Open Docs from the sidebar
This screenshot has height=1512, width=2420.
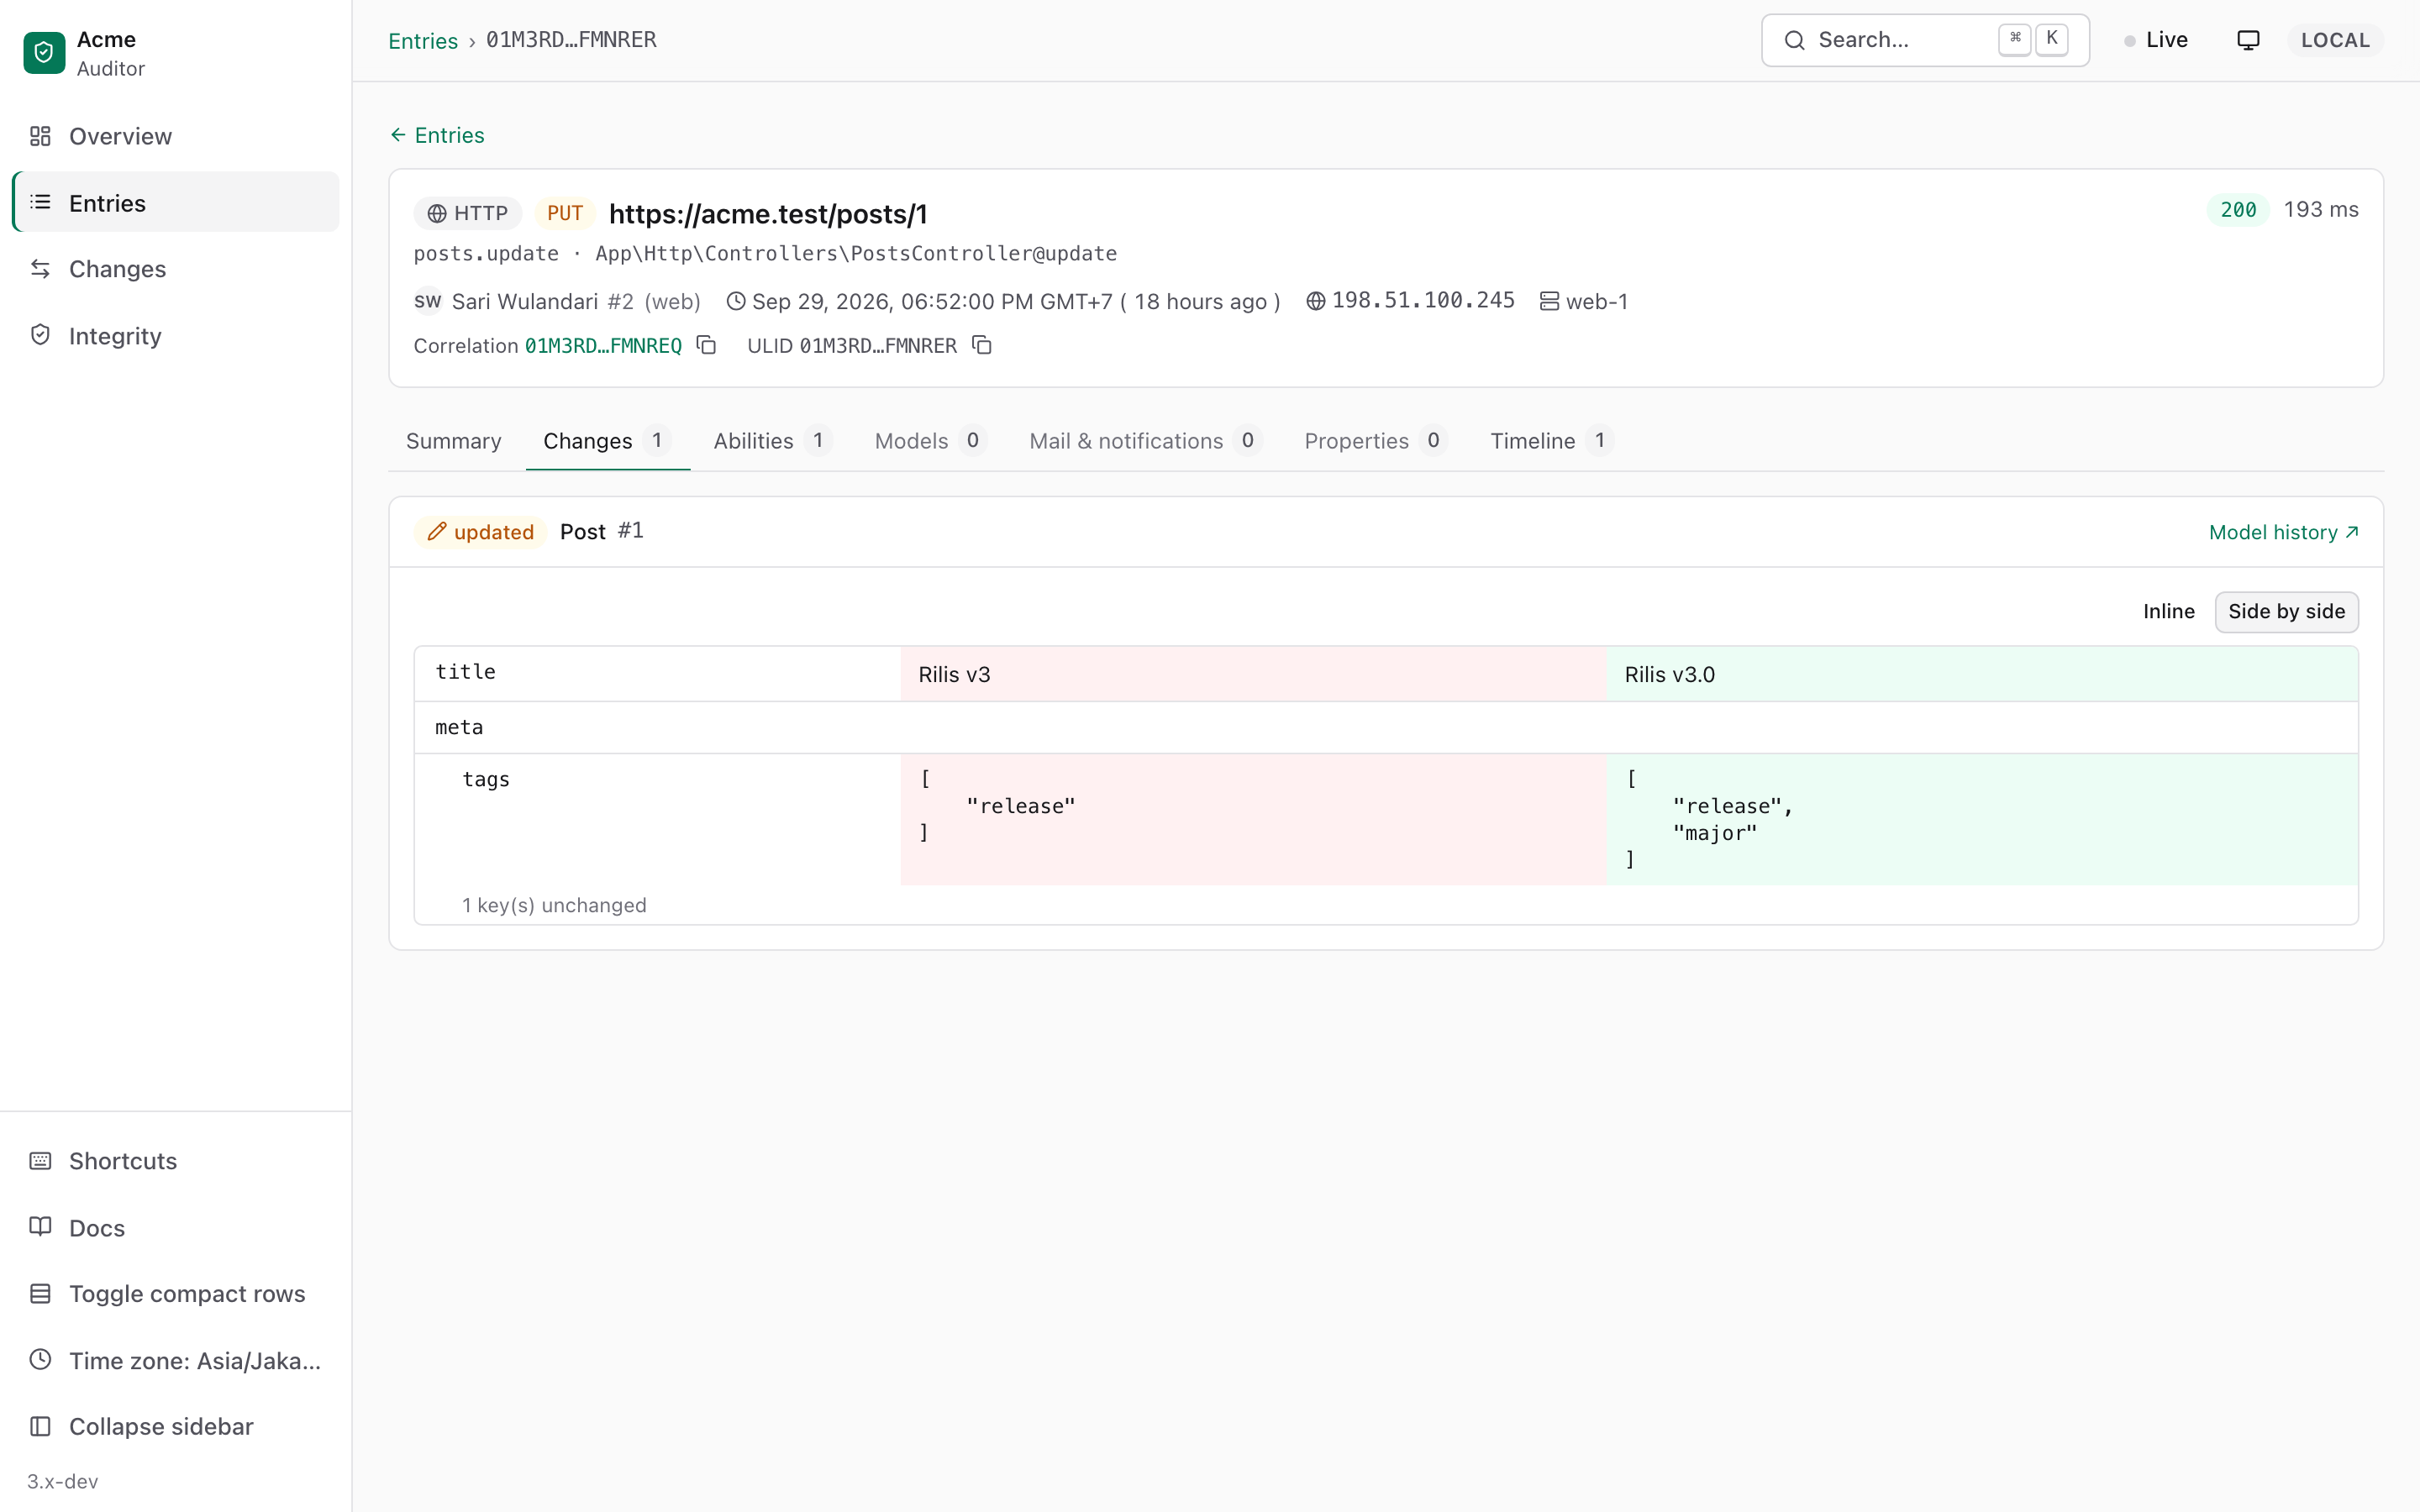[x=175, y=1227]
